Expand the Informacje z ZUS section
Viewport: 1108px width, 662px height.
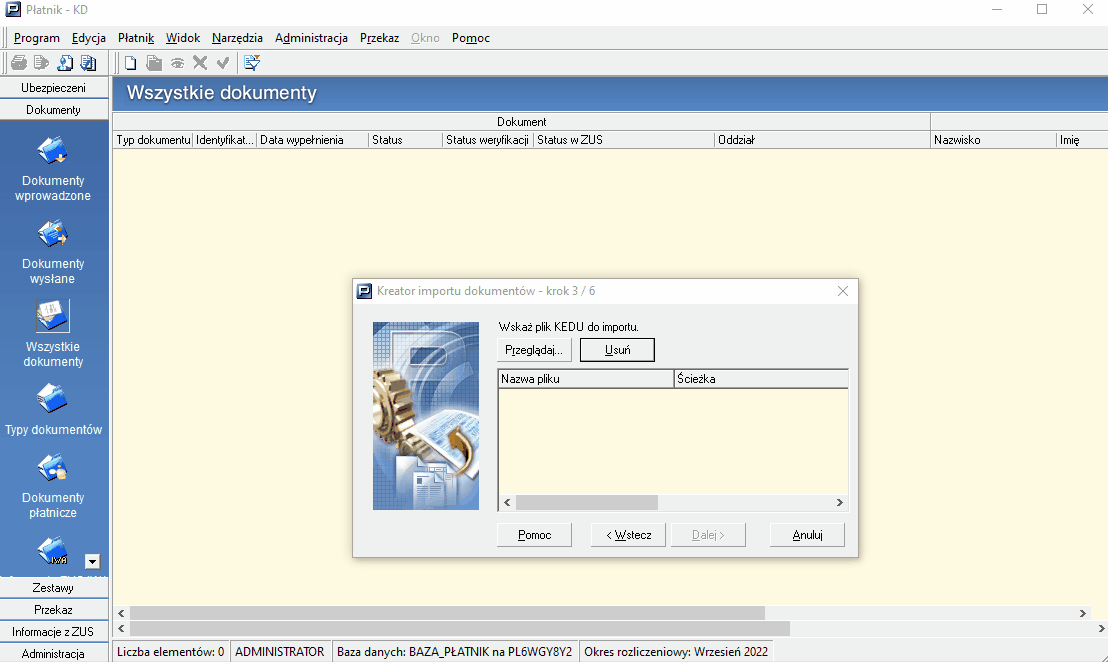pyautogui.click(x=54, y=632)
